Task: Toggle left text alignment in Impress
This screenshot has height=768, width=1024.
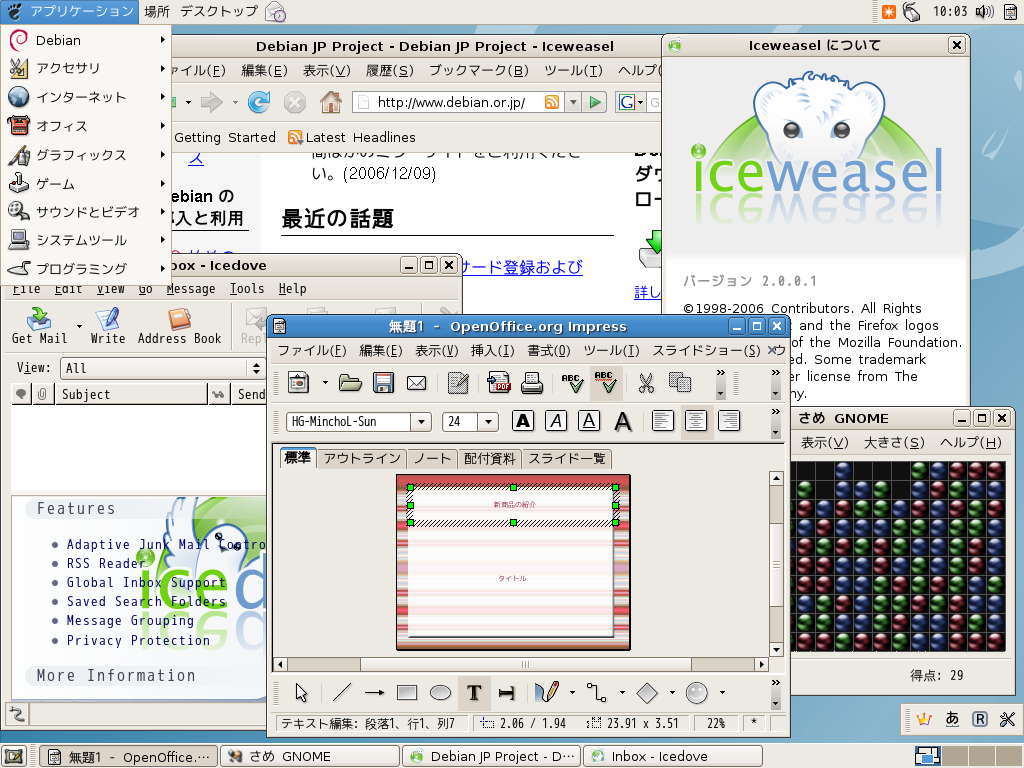Action: (663, 421)
